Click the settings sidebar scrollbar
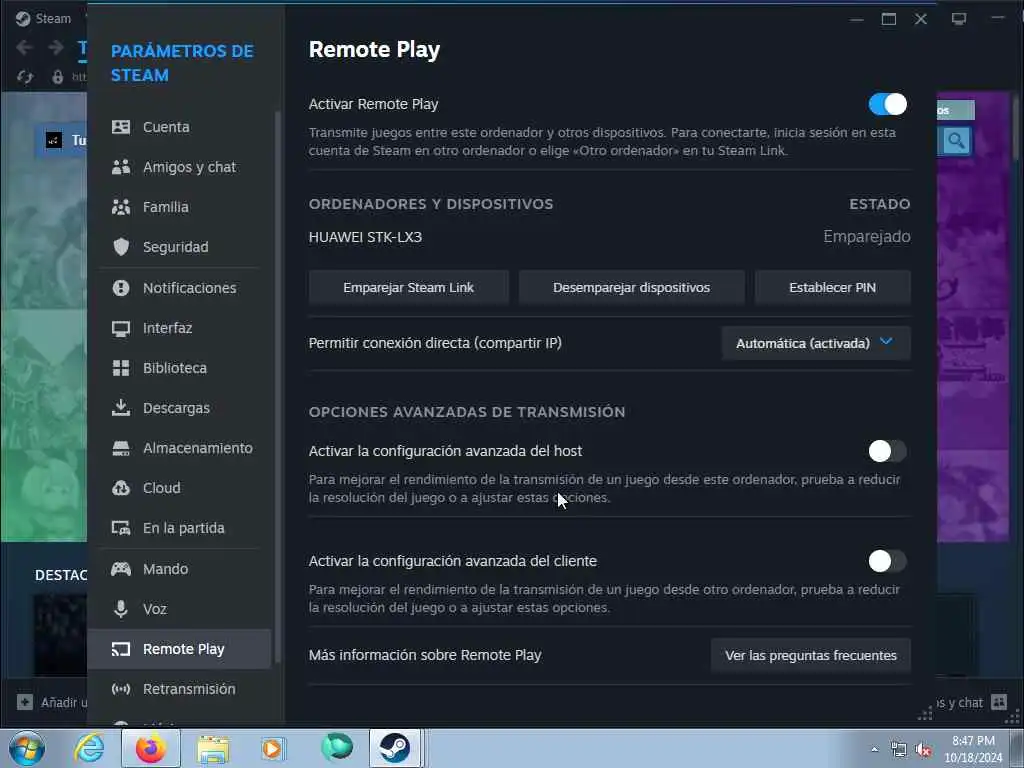This screenshot has width=1024, height=768. [x=278, y=387]
